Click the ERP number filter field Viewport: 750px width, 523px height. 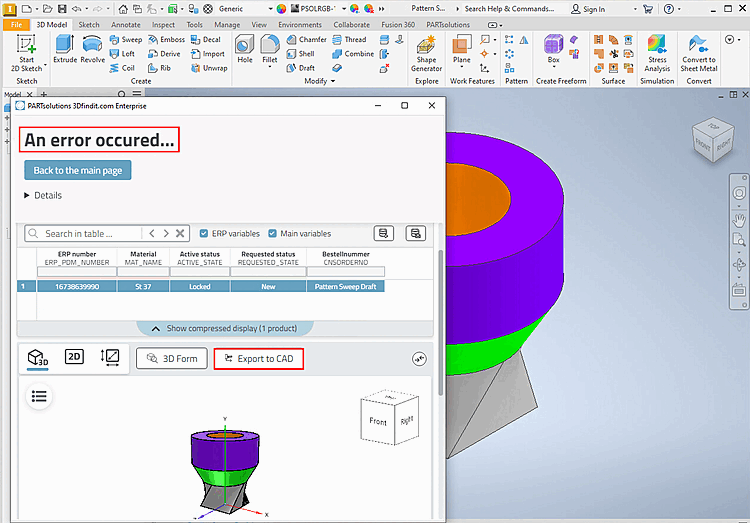(x=77, y=272)
